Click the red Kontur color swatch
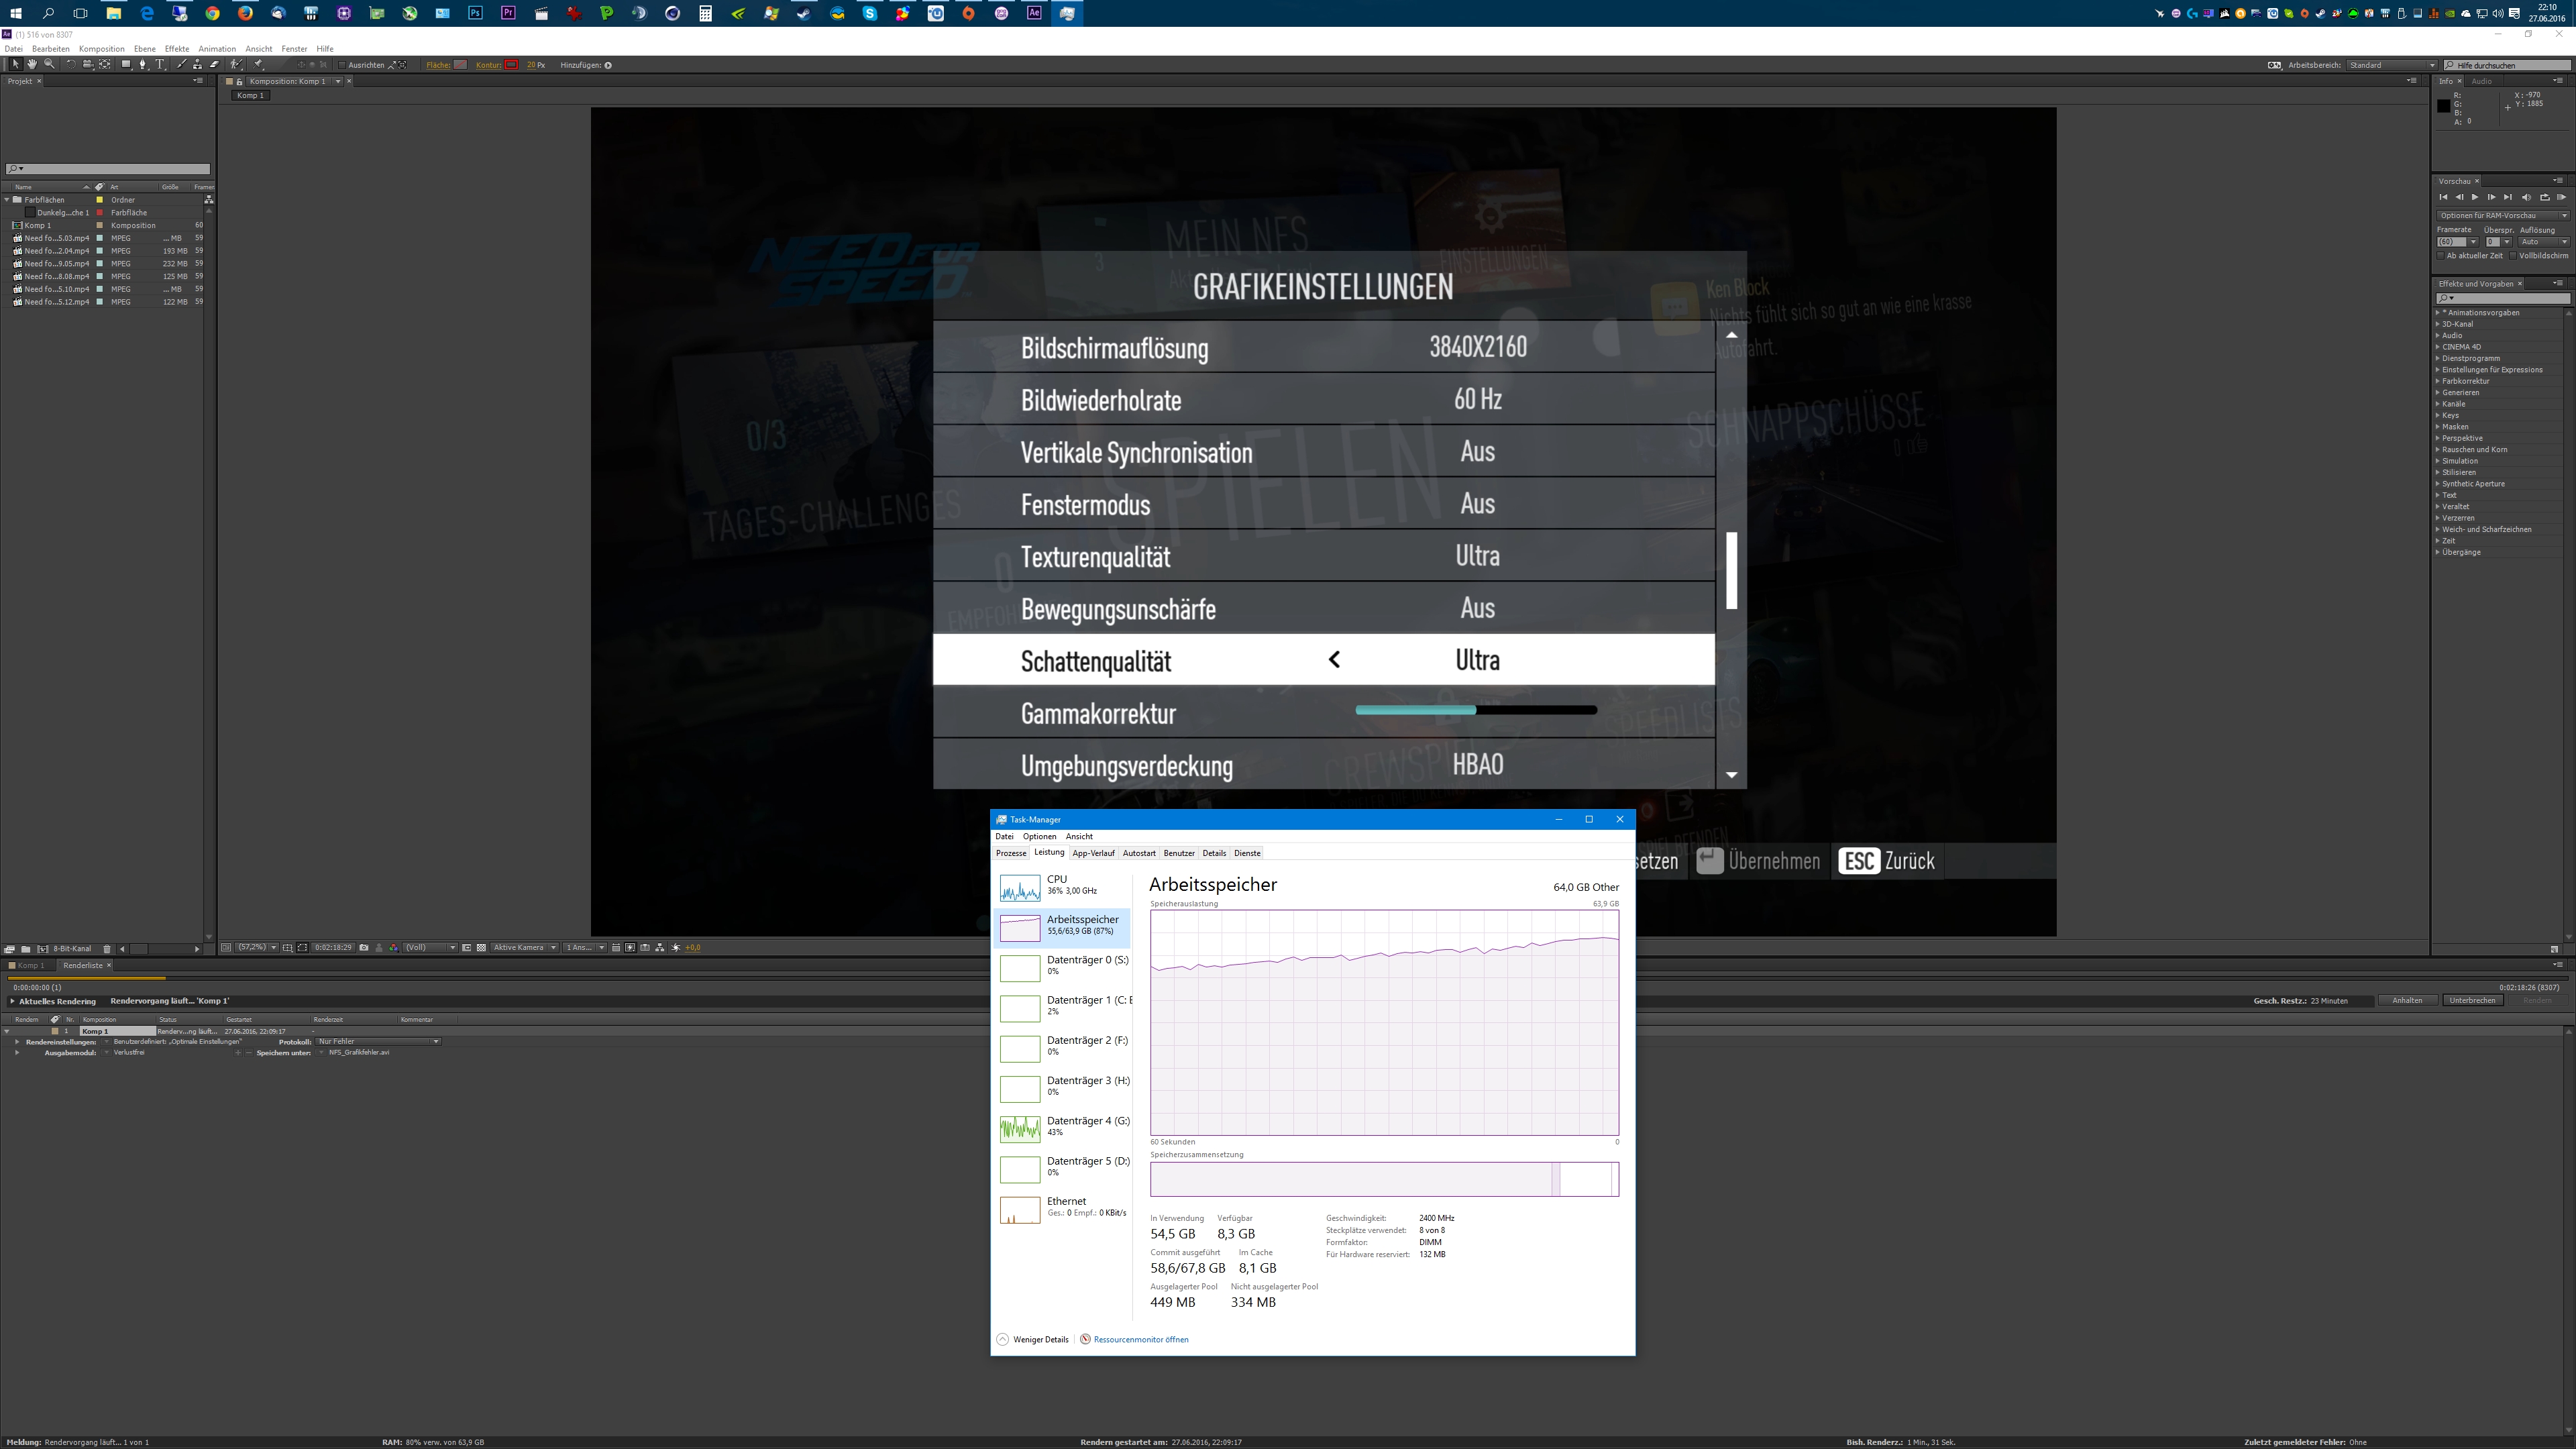This screenshot has width=2576, height=1449. tap(511, 65)
